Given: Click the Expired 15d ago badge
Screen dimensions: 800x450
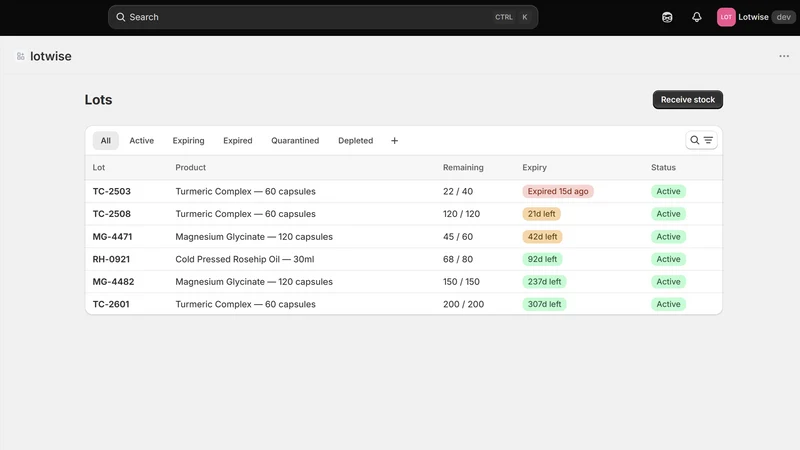Looking at the screenshot, I should pyautogui.click(x=558, y=191).
